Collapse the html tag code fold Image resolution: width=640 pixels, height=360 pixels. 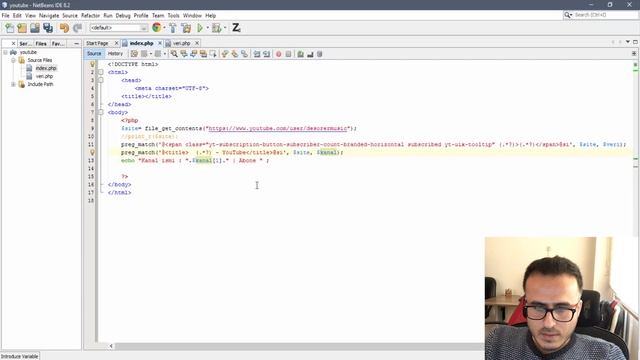click(101, 72)
